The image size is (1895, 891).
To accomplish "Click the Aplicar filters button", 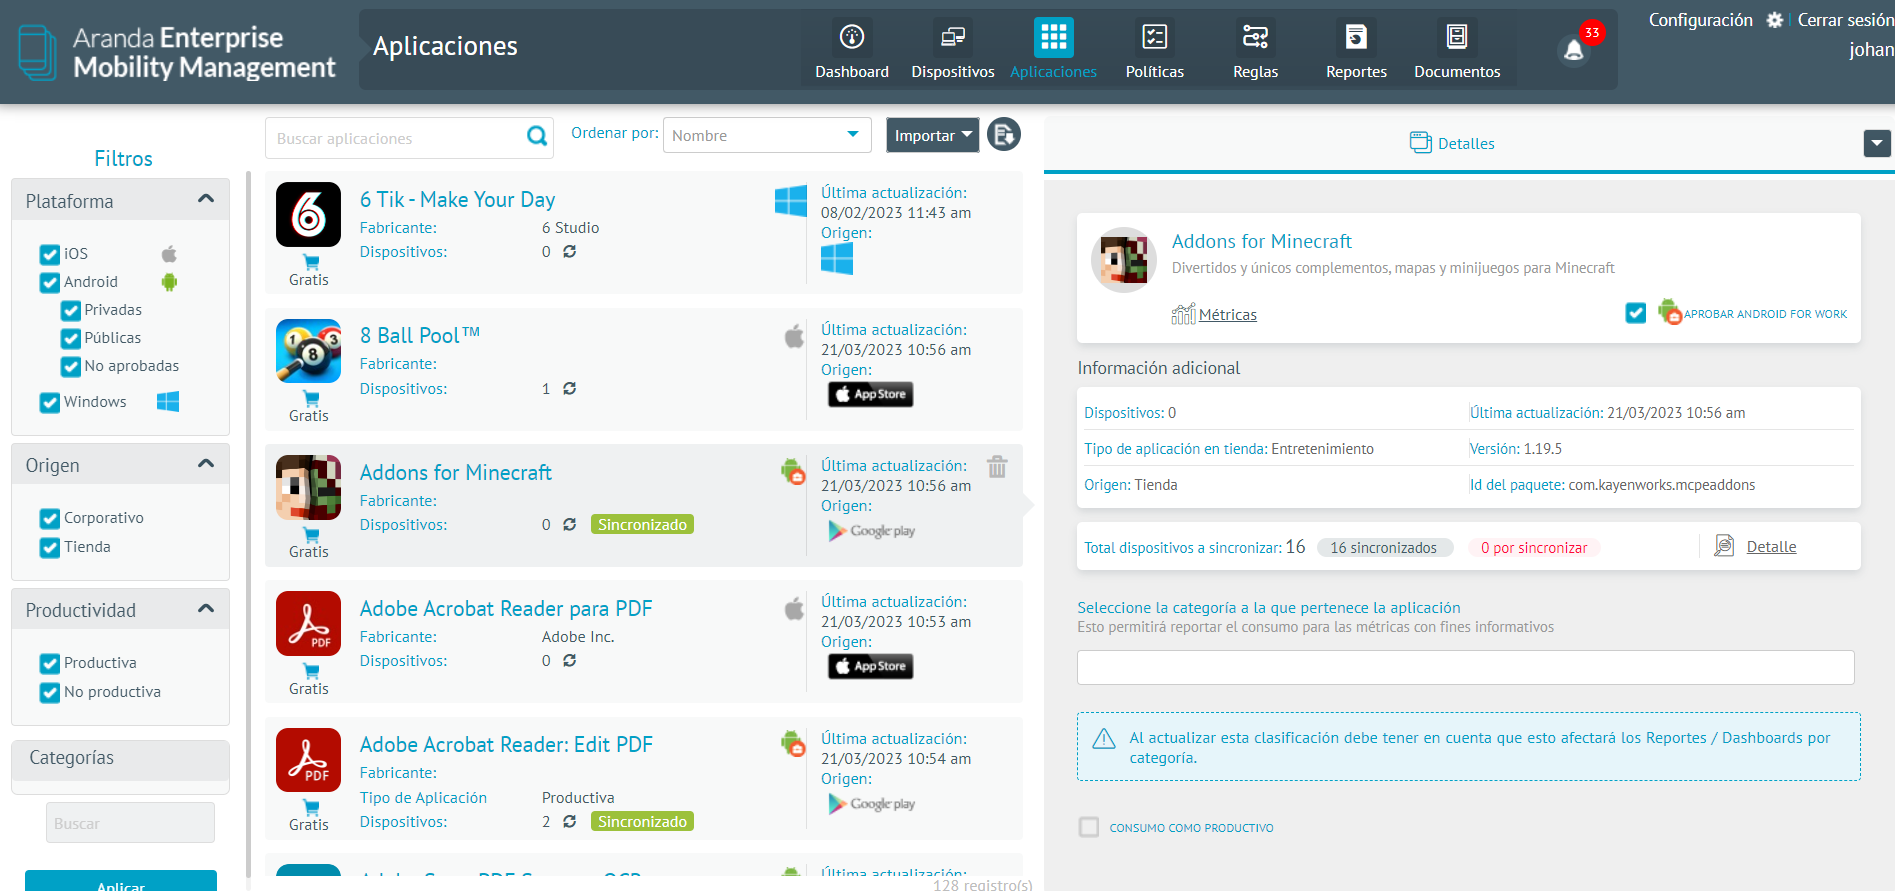I will point(121,881).
